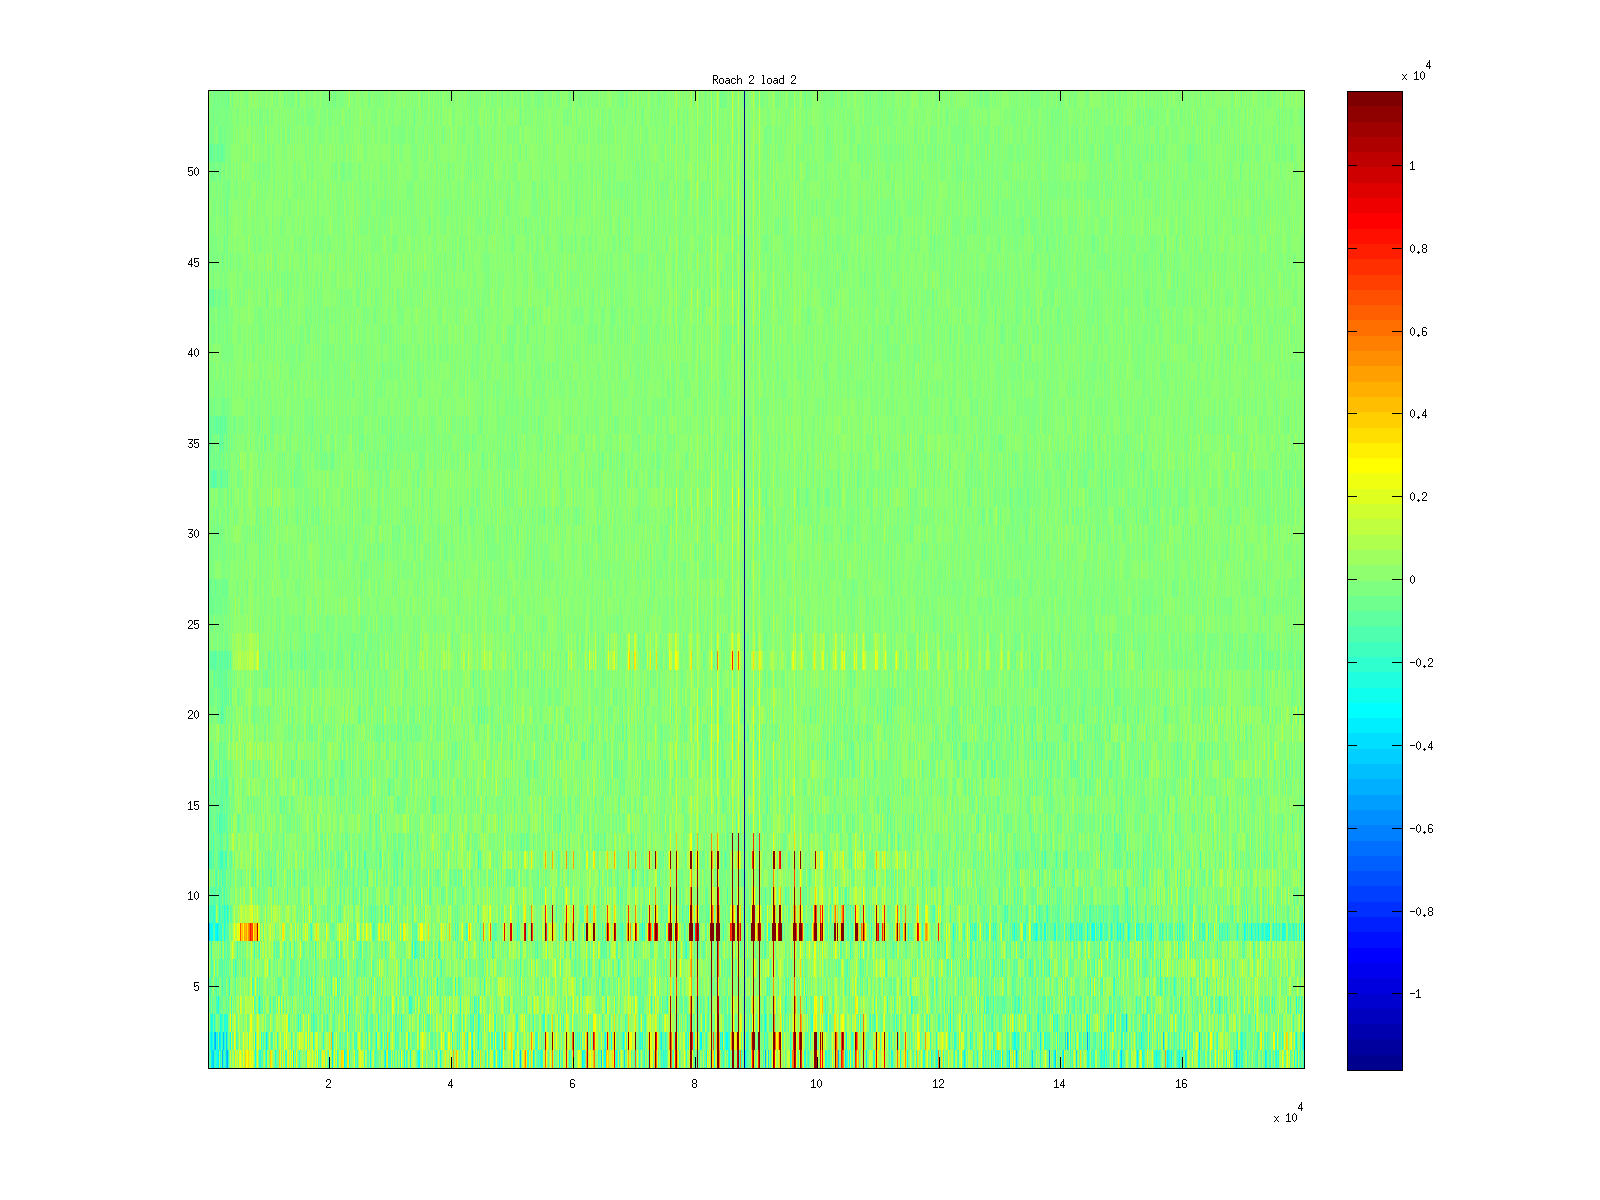
Task: Click the plot title 'Roach 2 load 2'
Action: [x=754, y=80]
